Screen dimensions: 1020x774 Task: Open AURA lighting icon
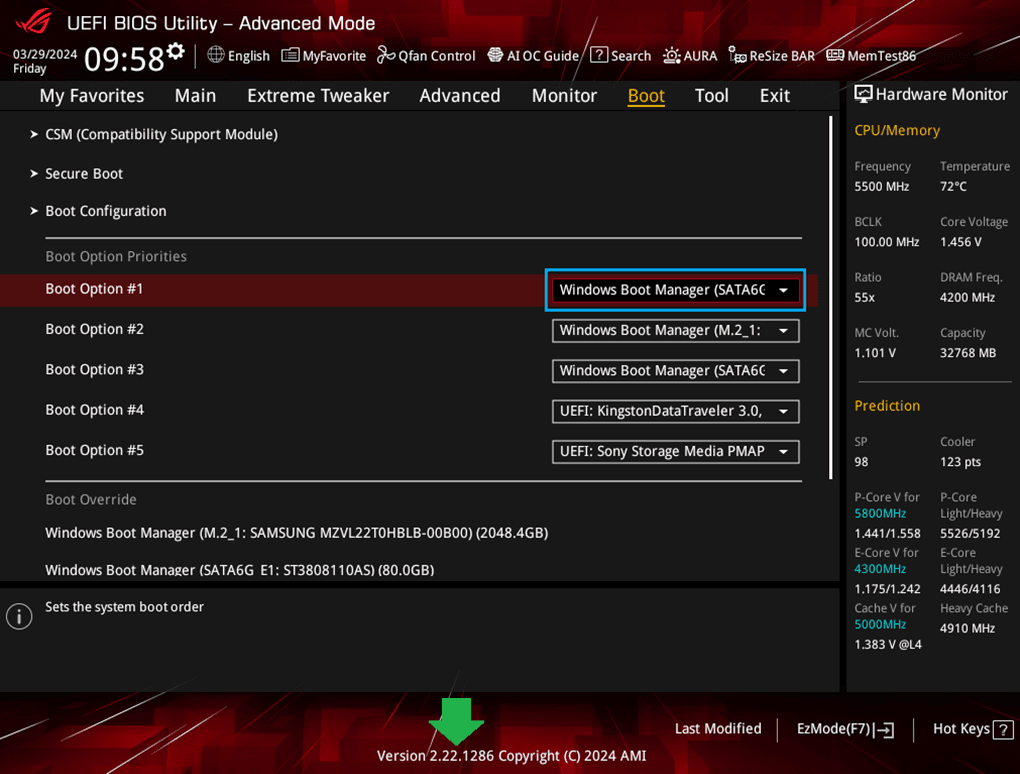[671, 55]
